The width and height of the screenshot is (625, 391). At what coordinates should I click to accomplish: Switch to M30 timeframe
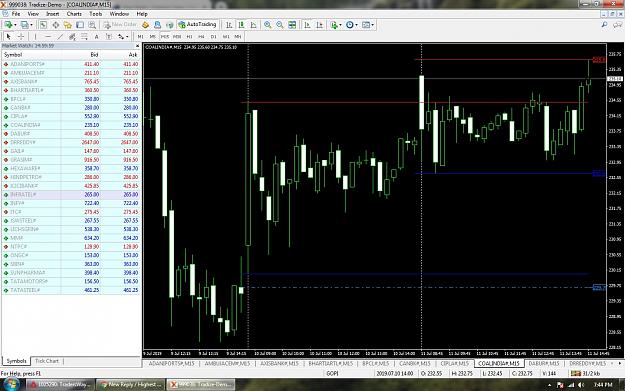177,37
